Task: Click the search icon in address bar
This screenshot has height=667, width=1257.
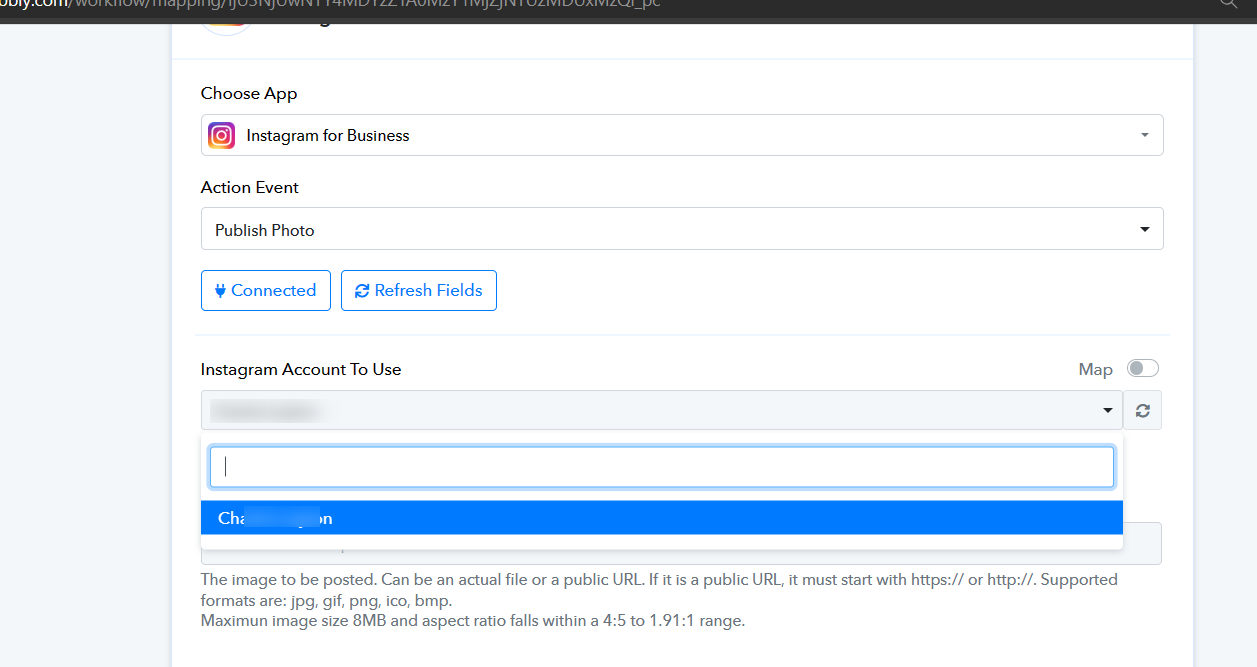Action: 1228,3
